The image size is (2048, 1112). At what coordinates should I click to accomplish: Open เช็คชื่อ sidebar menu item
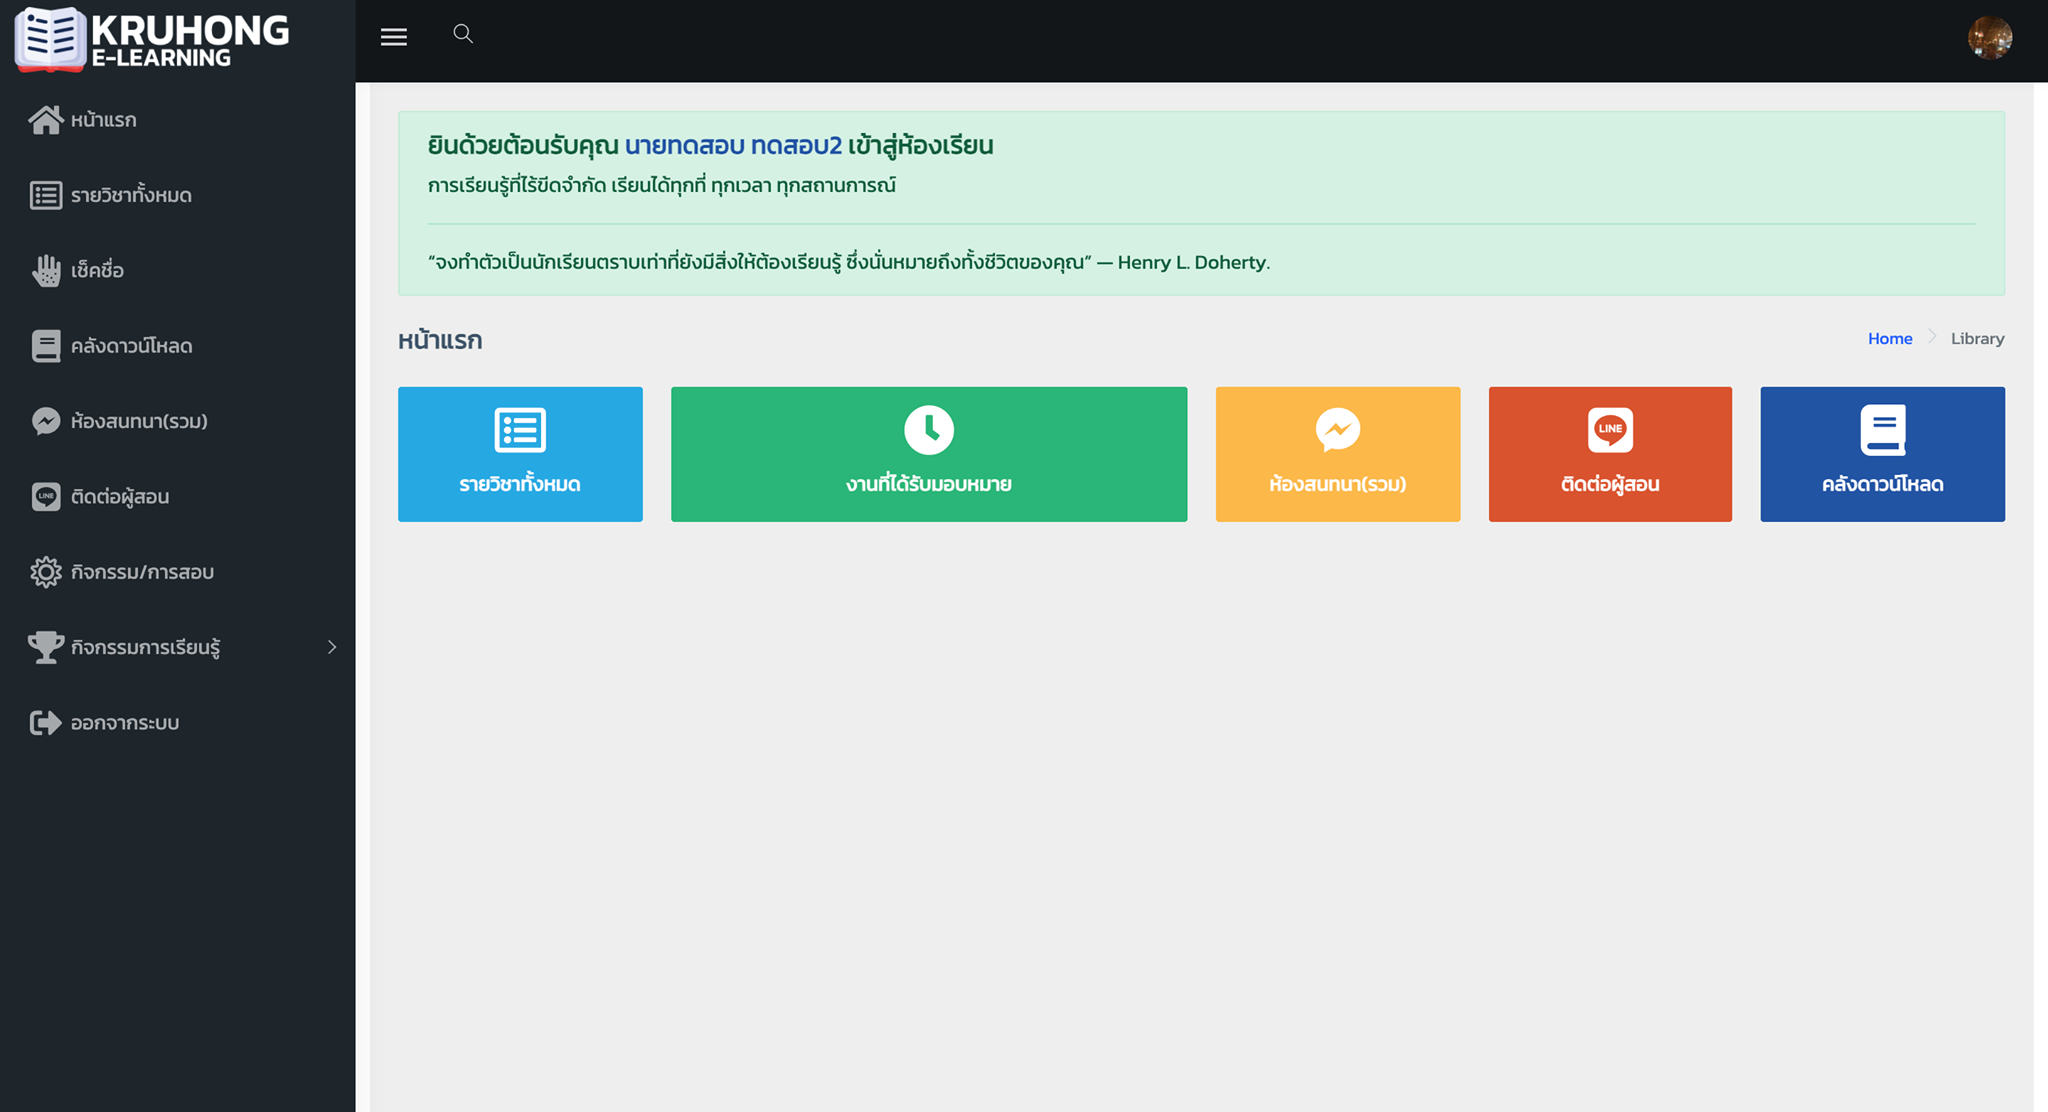97,270
